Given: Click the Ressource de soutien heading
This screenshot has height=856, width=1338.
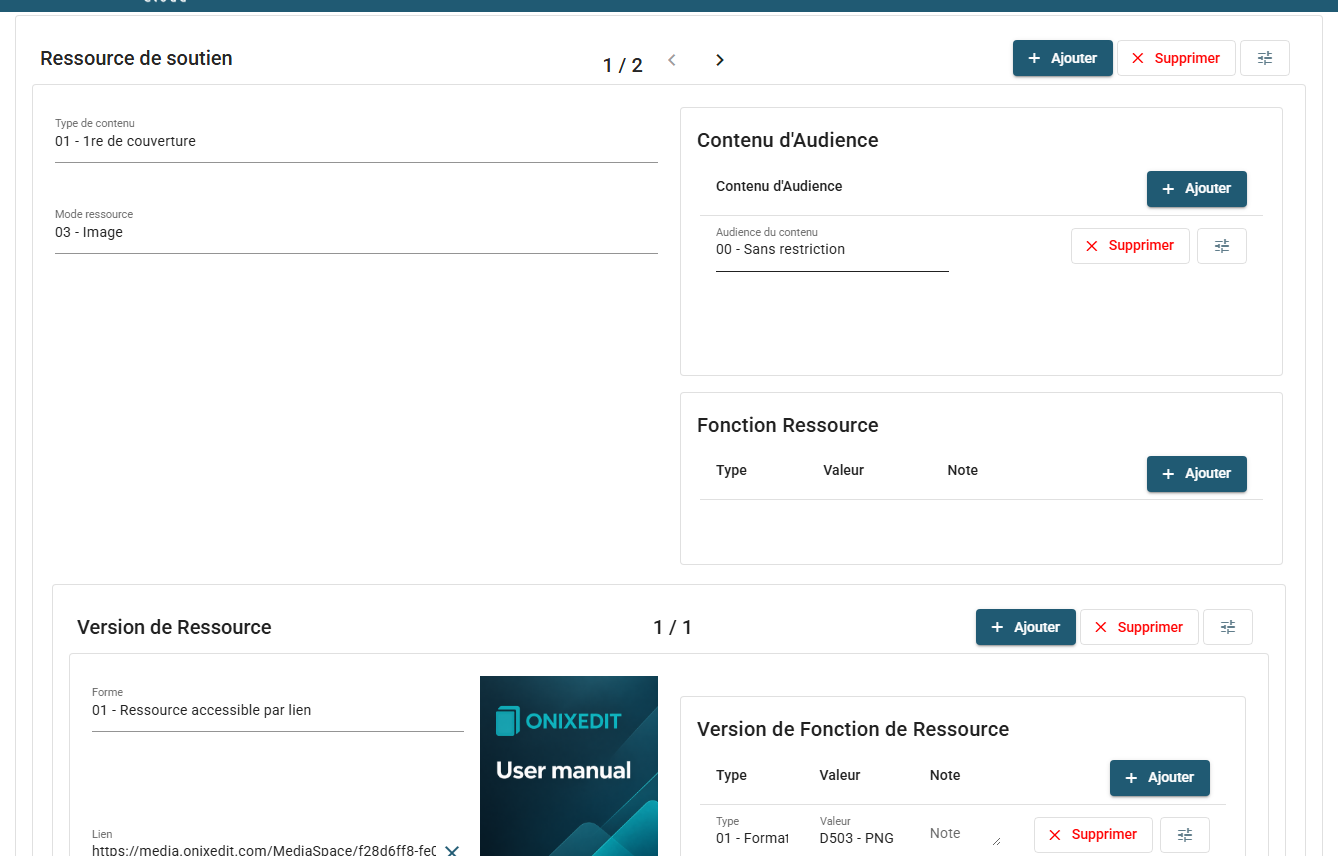Looking at the screenshot, I should pyautogui.click(x=136, y=58).
